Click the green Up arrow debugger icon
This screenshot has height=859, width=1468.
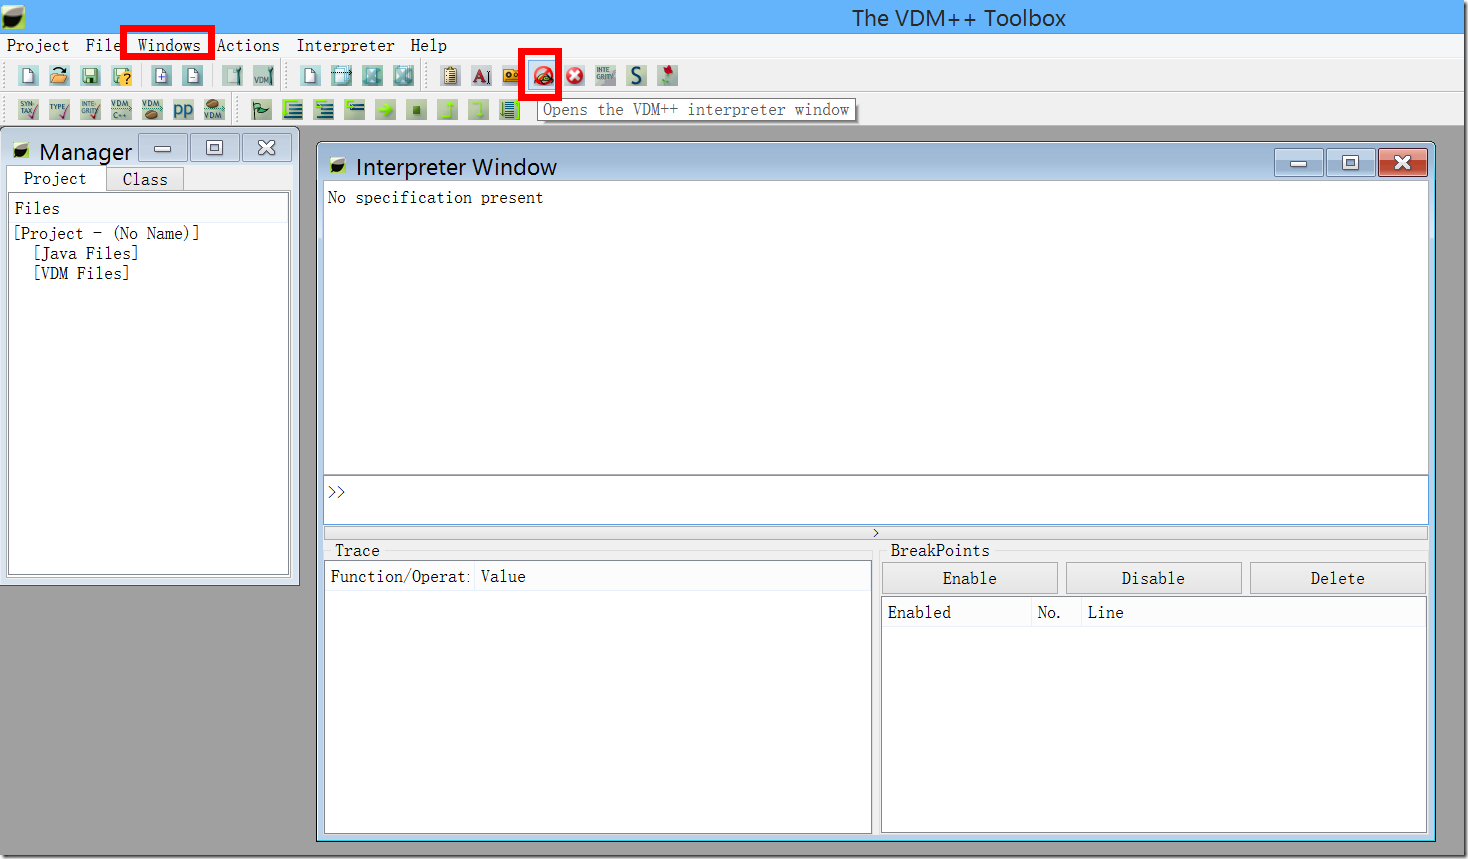448,109
